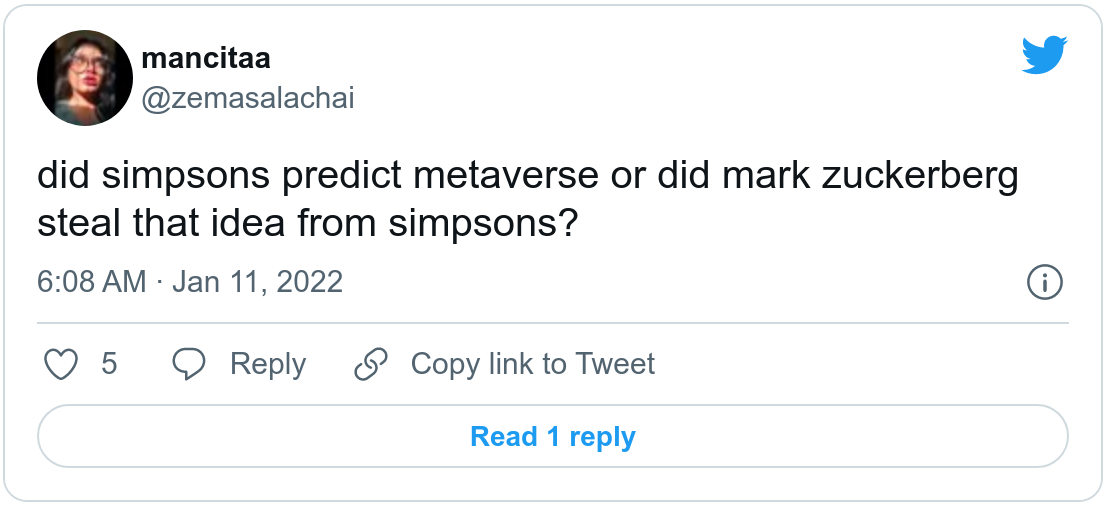
Task: Click the like count "5"
Action: [109, 364]
